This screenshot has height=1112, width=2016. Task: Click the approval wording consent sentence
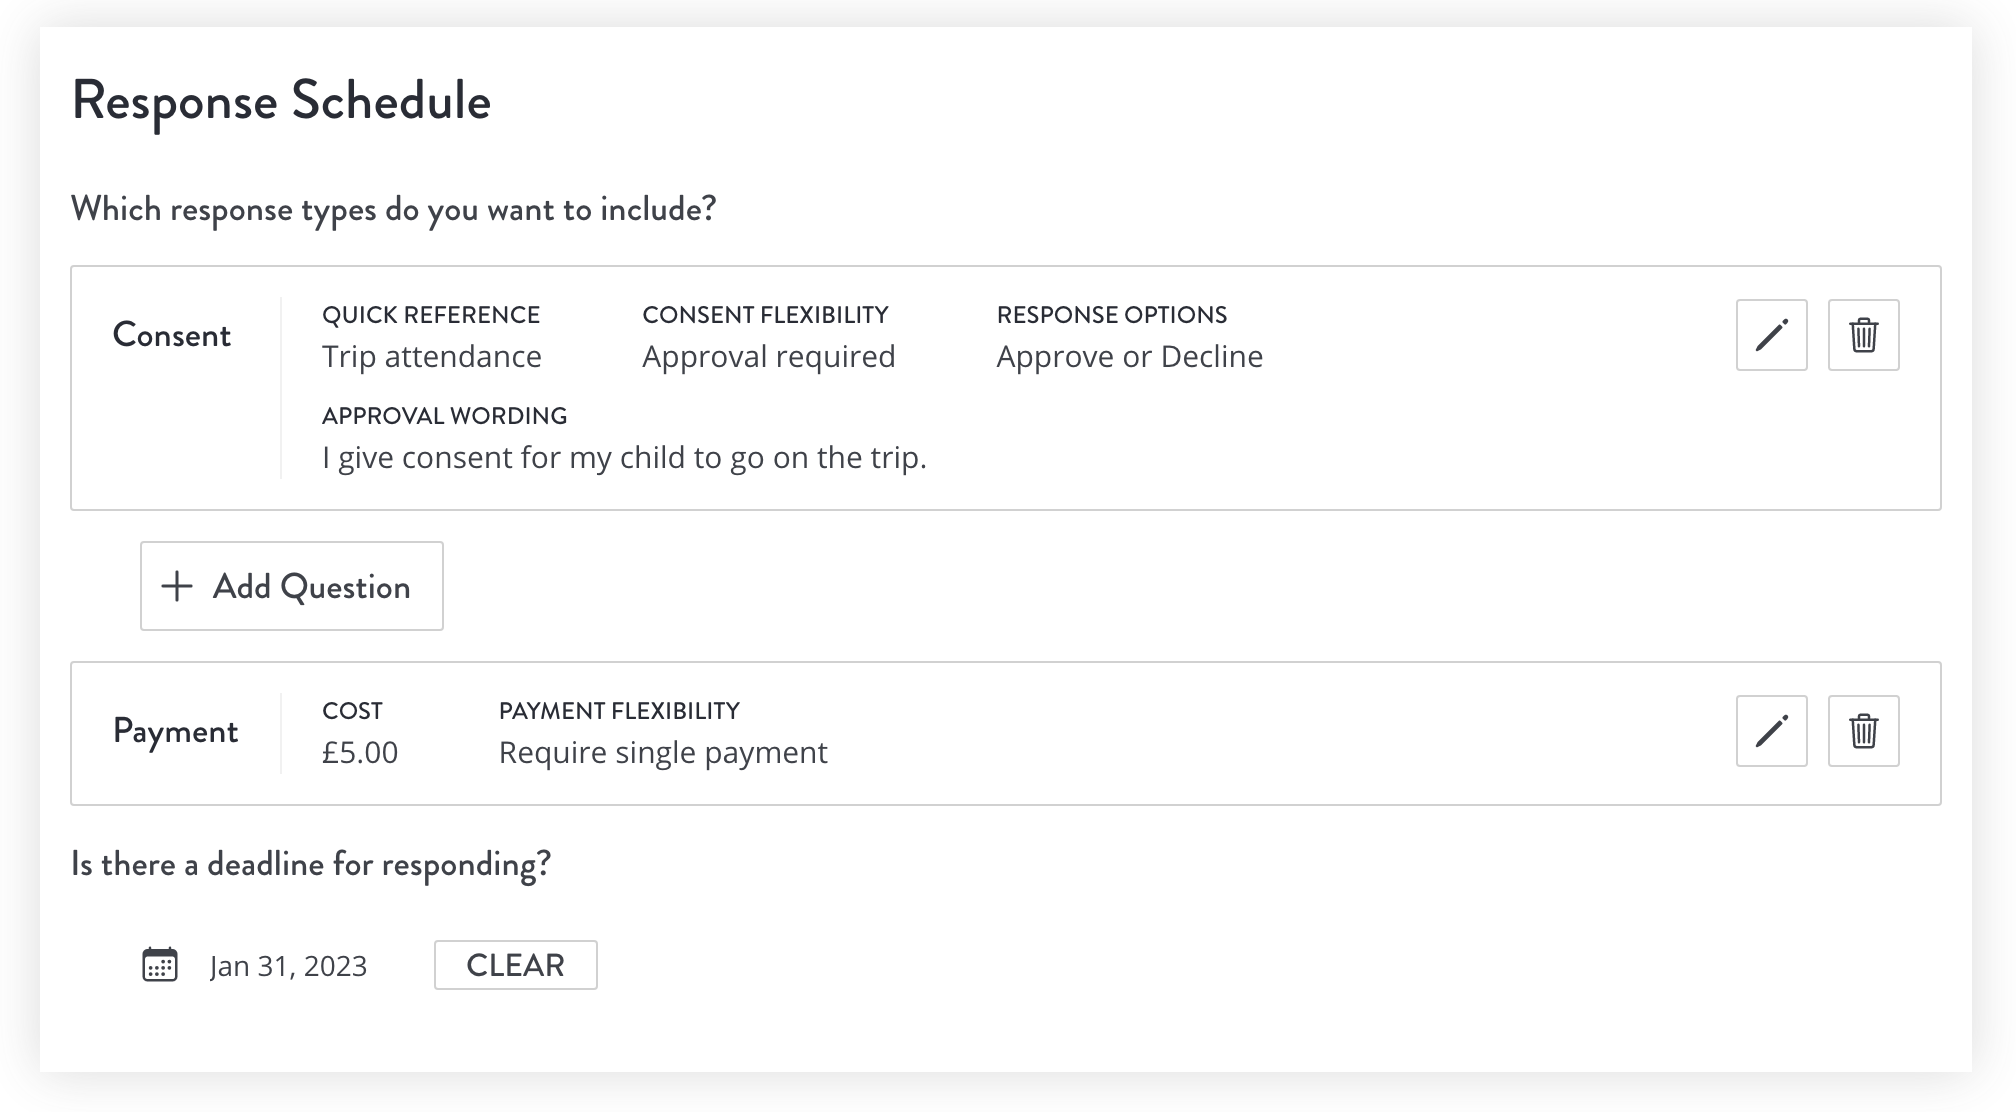click(x=624, y=458)
